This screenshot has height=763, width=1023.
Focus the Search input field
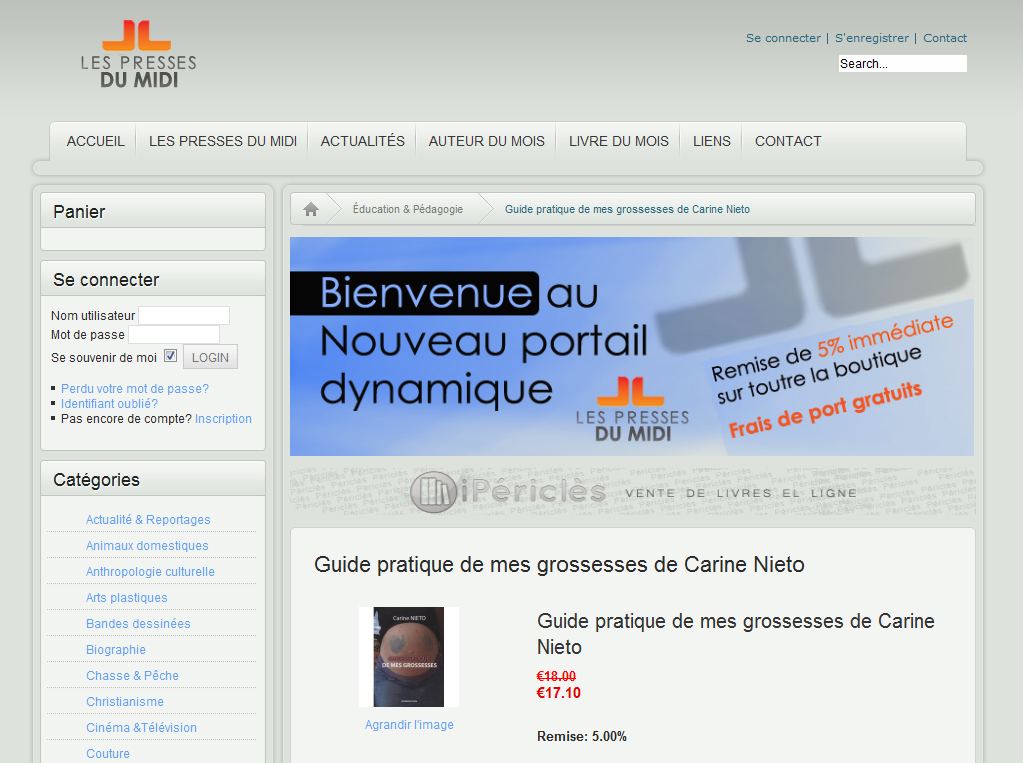902,64
